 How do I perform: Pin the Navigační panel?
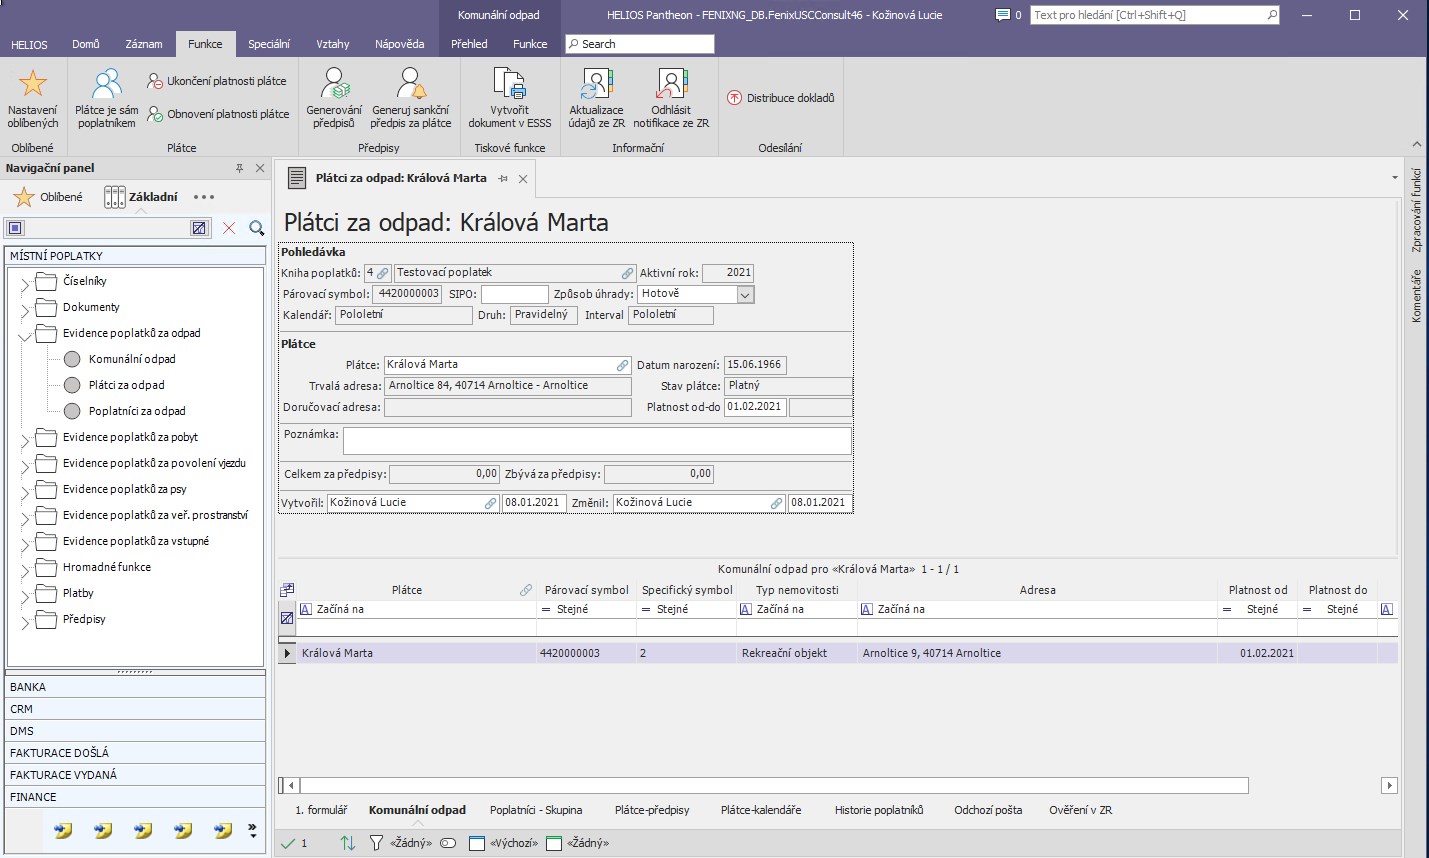[x=239, y=168]
